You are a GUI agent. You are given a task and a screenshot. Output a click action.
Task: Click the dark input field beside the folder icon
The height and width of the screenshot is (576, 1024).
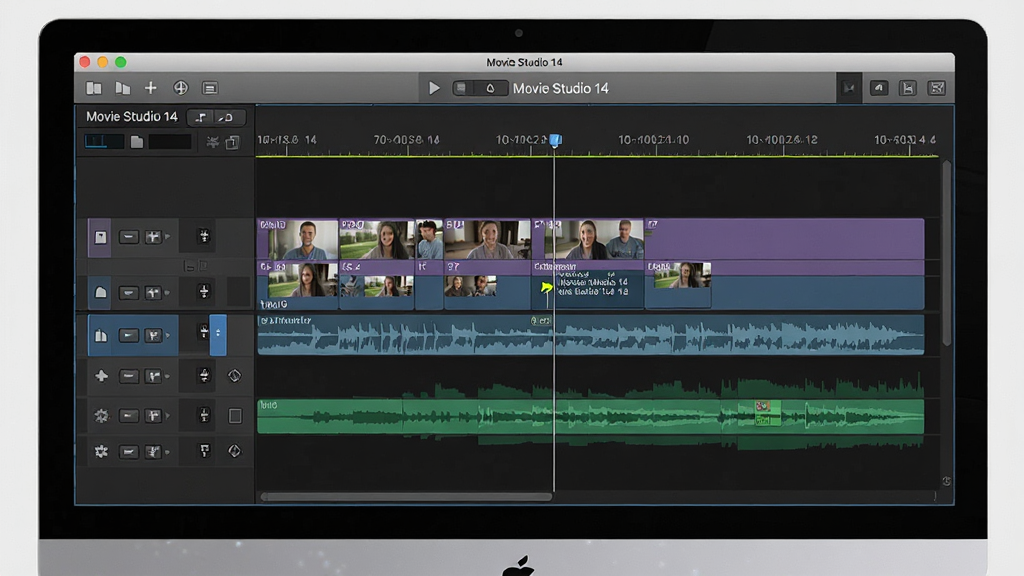pos(170,142)
